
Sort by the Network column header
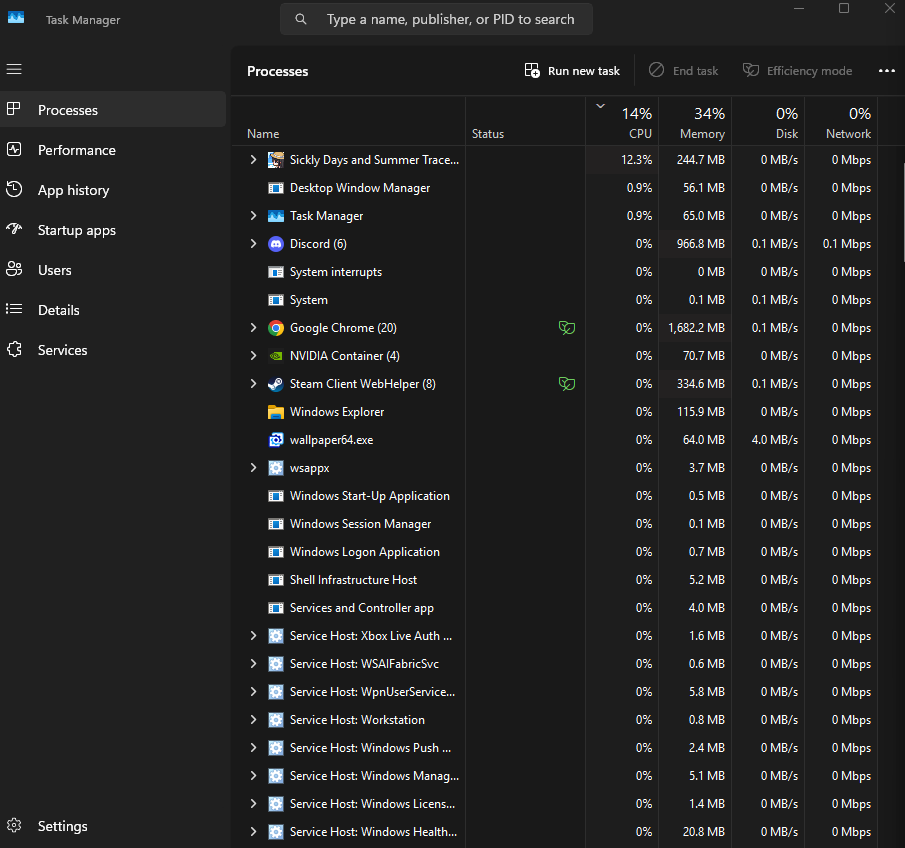[841, 121]
